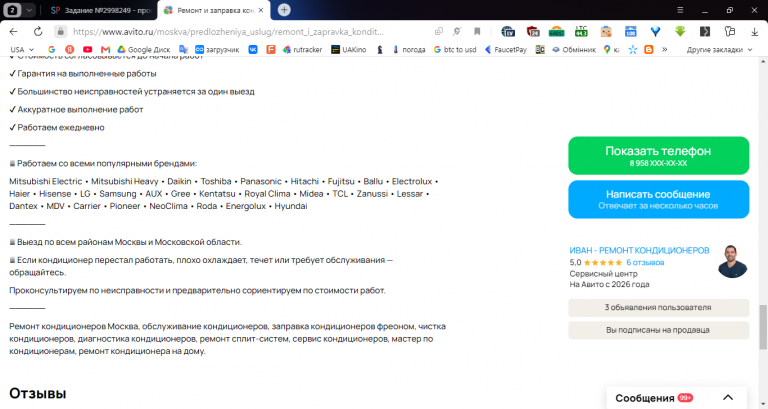768x409 pixels.
Task: Open the загрузчик bookmark
Action: (x=217, y=49)
